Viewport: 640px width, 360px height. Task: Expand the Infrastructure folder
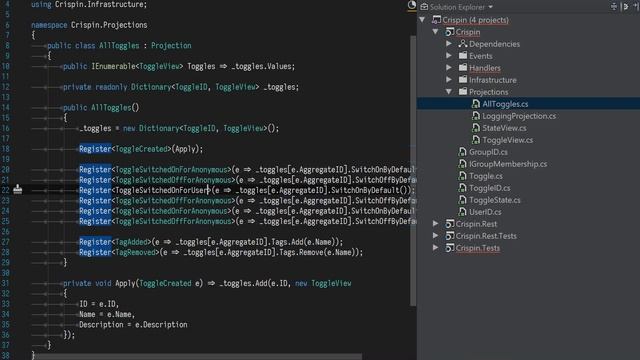pyautogui.click(x=449, y=80)
